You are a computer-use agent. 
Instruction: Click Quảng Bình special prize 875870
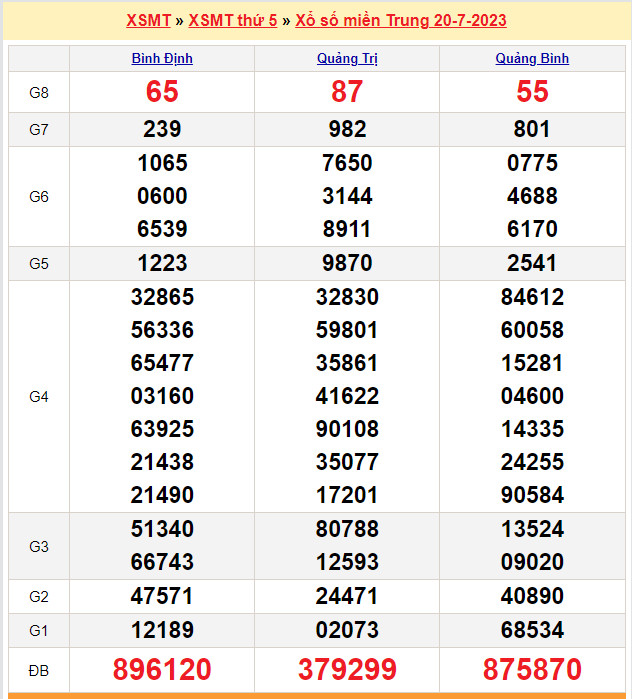tap(532, 669)
